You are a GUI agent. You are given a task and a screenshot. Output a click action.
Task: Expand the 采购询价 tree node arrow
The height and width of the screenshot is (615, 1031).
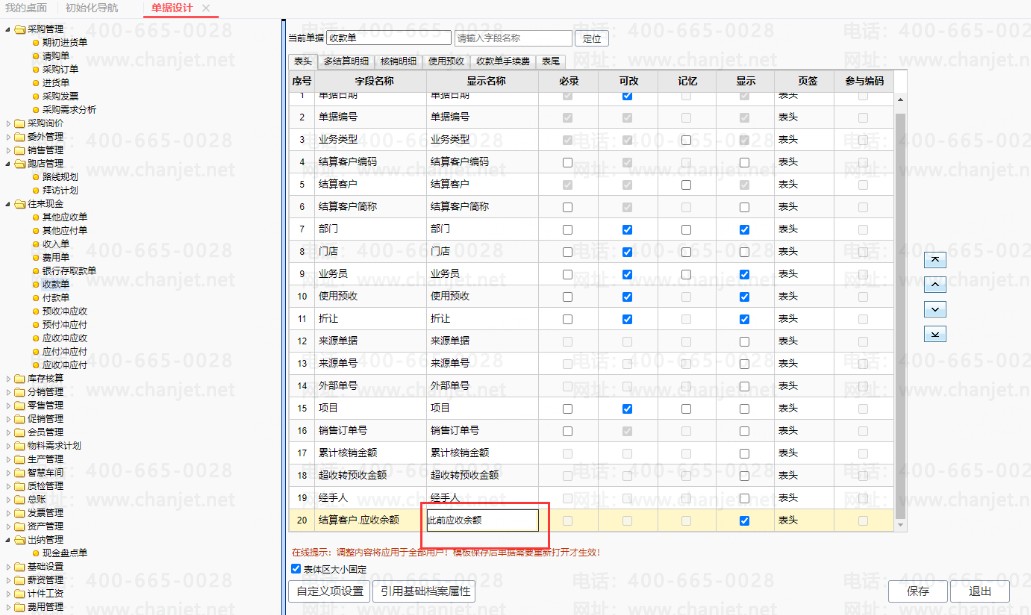click(x=8, y=123)
